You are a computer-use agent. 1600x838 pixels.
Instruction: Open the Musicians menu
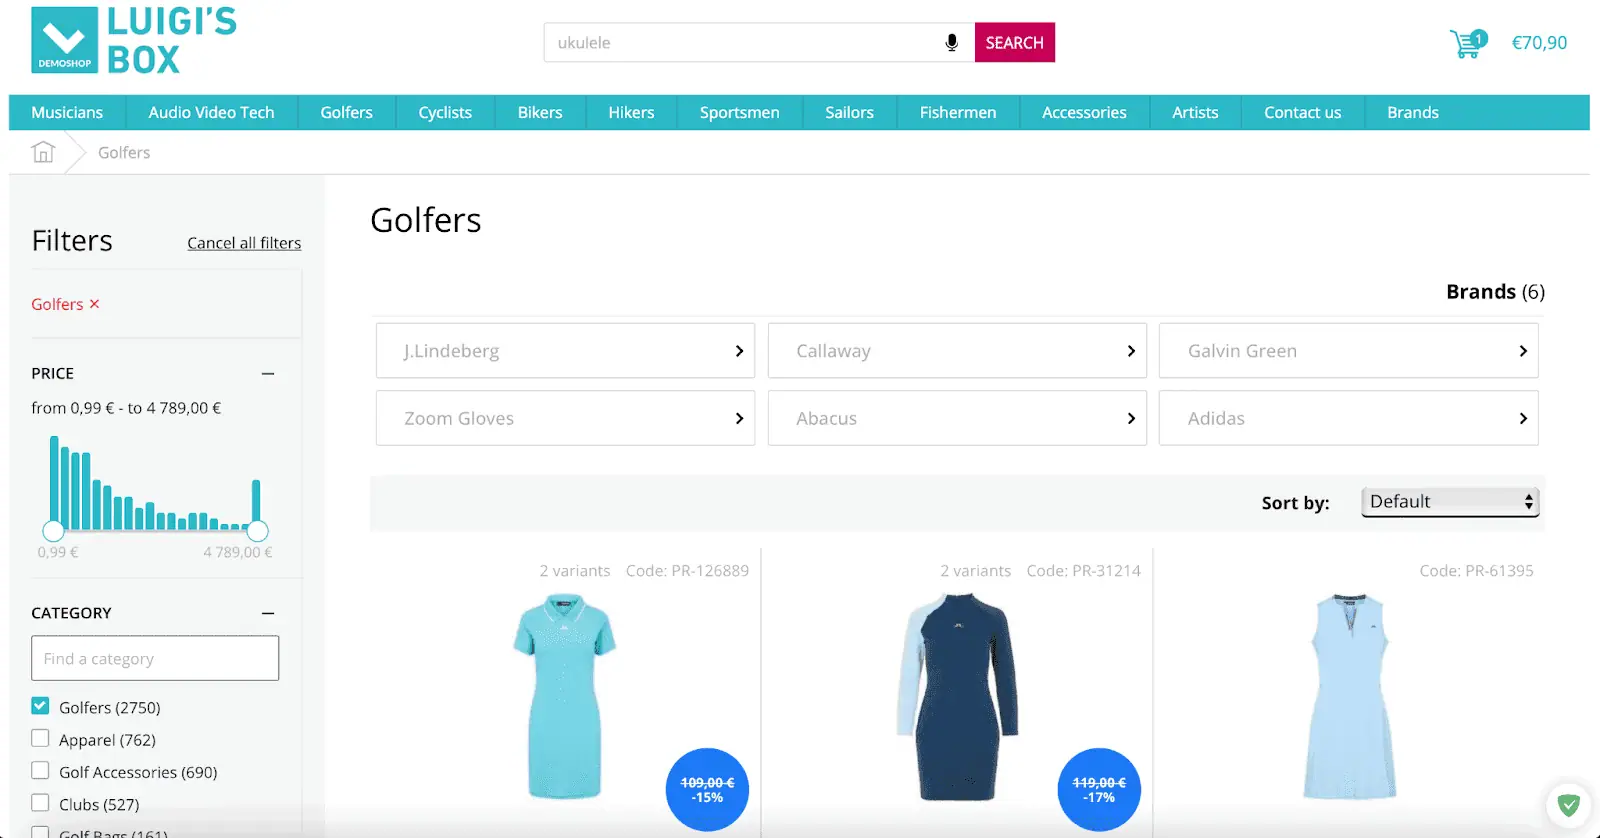[67, 112]
